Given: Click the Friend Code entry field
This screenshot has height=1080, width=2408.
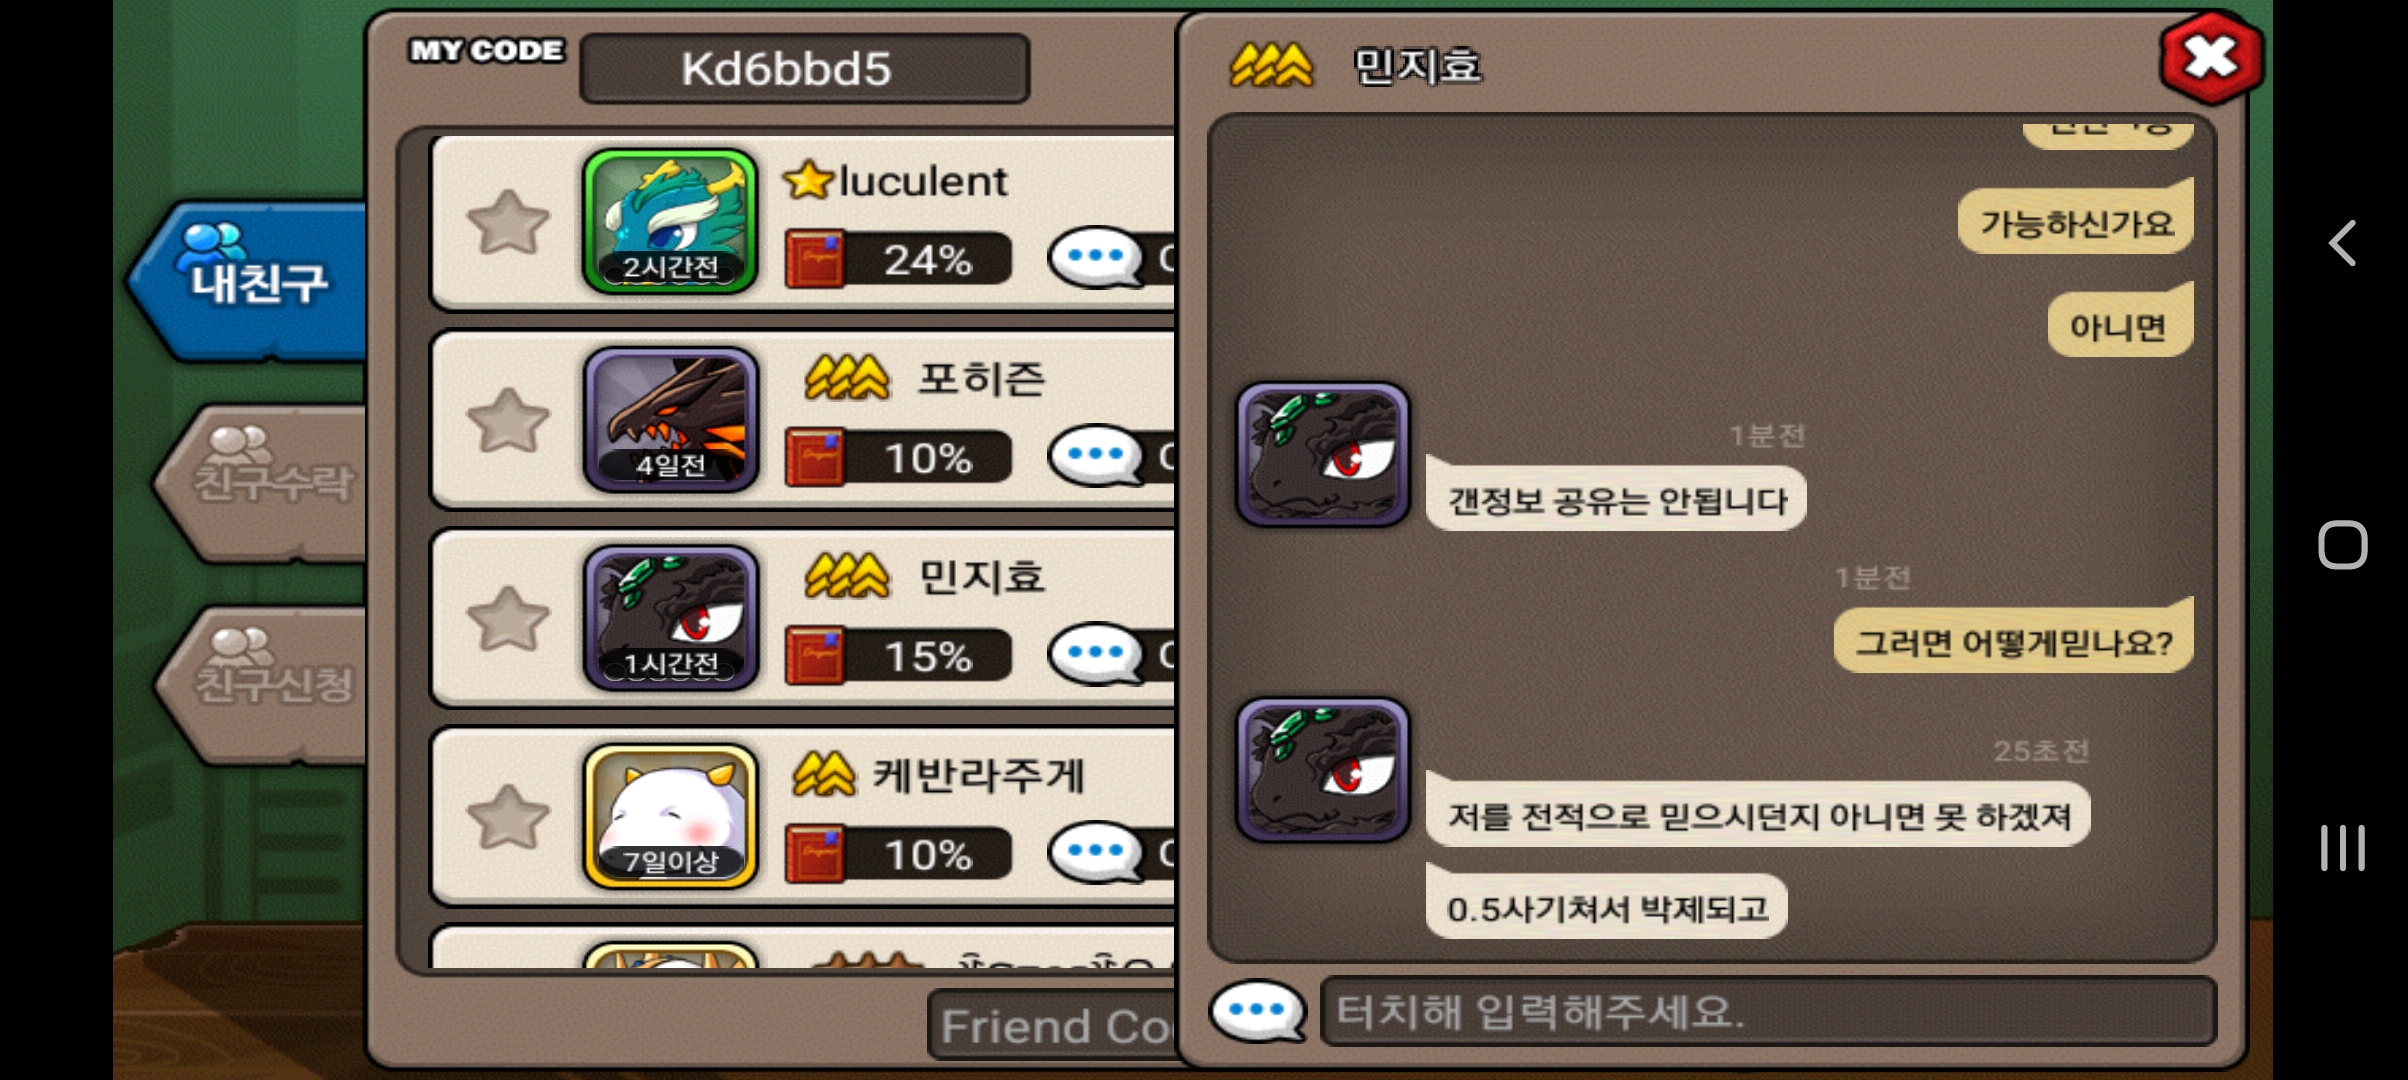Looking at the screenshot, I should (1052, 1026).
